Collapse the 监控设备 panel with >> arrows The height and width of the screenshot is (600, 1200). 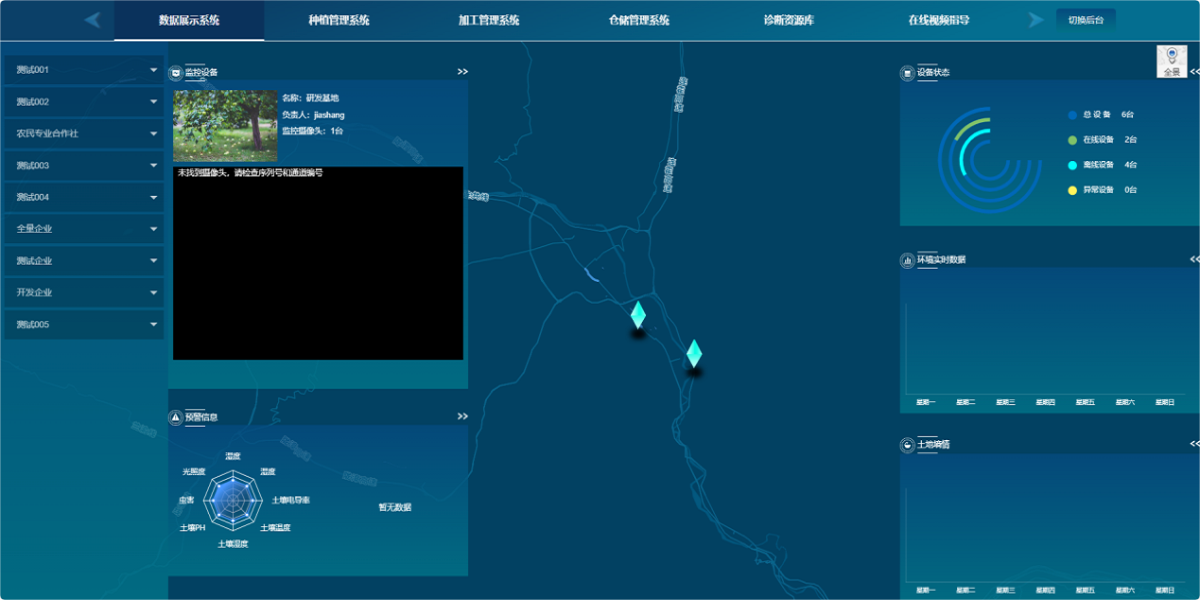[x=462, y=72]
